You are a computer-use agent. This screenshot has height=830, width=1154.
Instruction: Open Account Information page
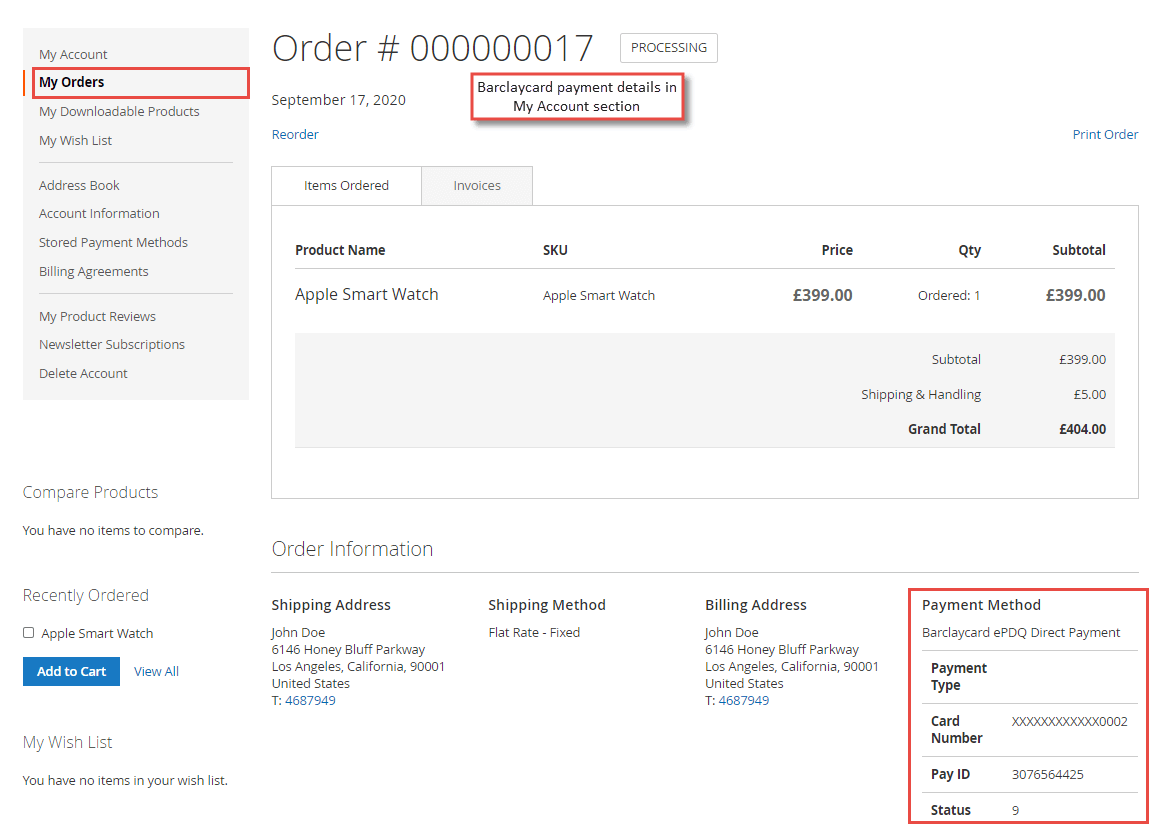click(x=99, y=213)
